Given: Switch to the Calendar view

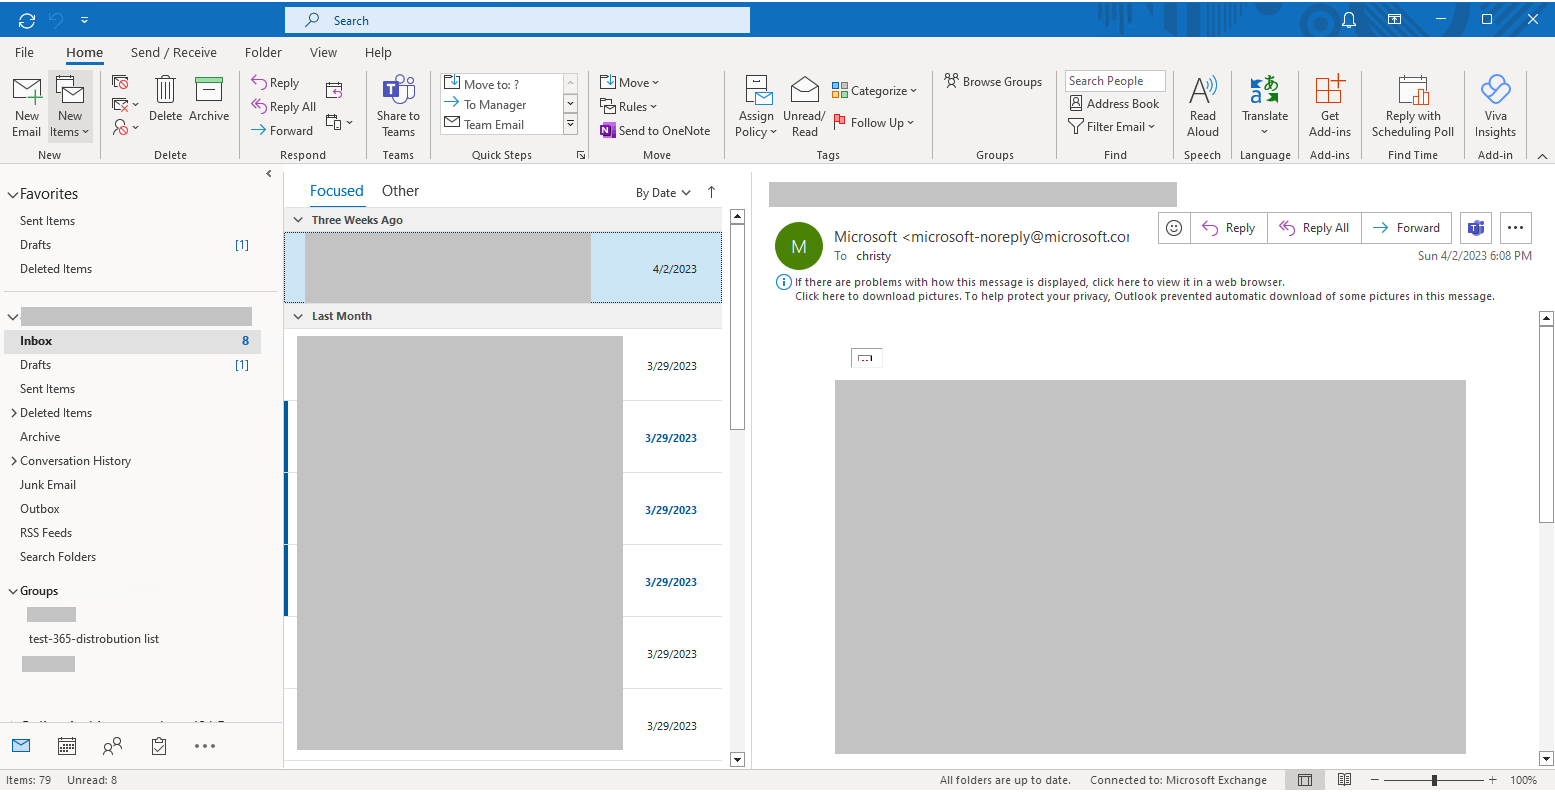Looking at the screenshot, I should click(x=66, y=745).
